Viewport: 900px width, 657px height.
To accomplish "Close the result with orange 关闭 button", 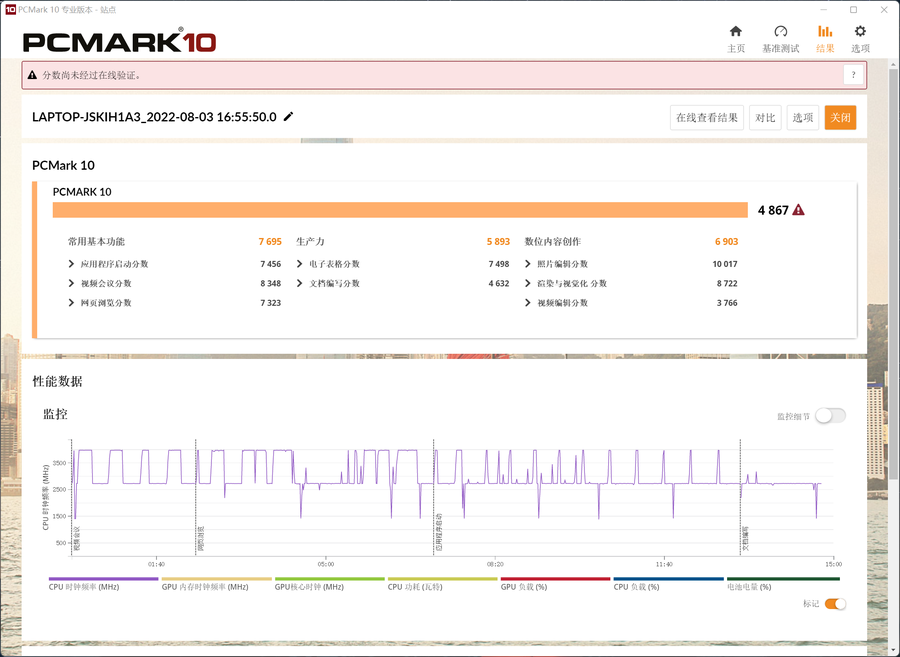I will point(840,118).
